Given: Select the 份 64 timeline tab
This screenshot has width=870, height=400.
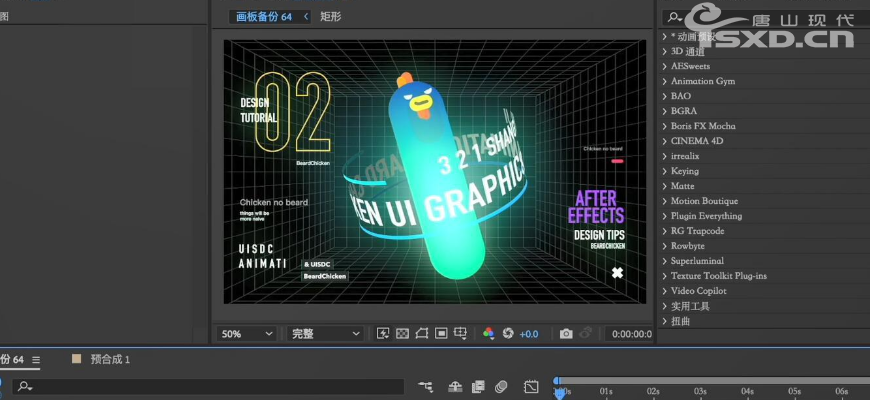Looking at the screenshot, I should (x=12, y=360).
